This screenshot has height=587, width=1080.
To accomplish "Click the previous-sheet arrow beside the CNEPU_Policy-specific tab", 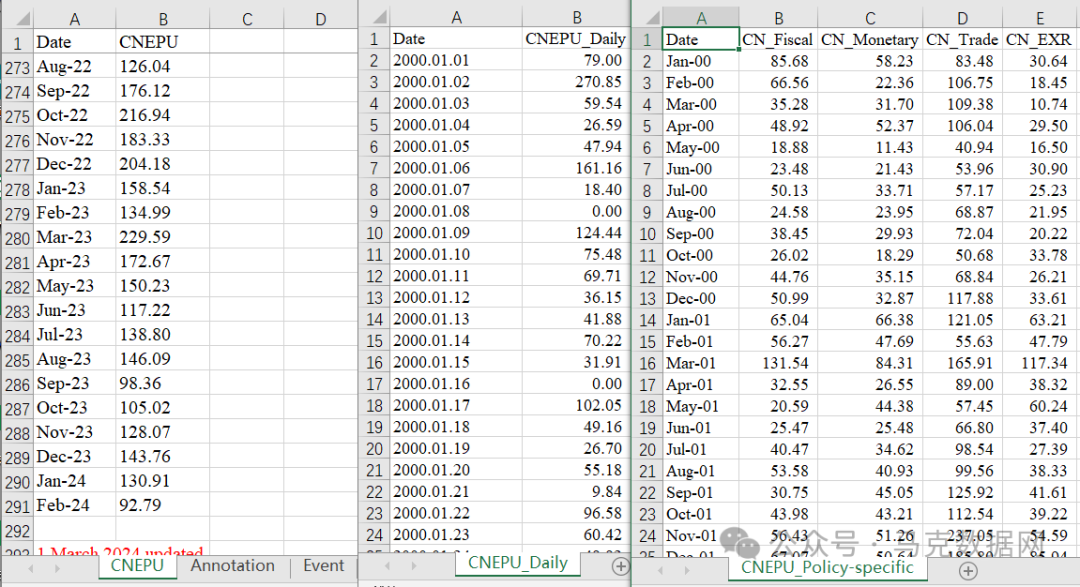I will point(660,570).
